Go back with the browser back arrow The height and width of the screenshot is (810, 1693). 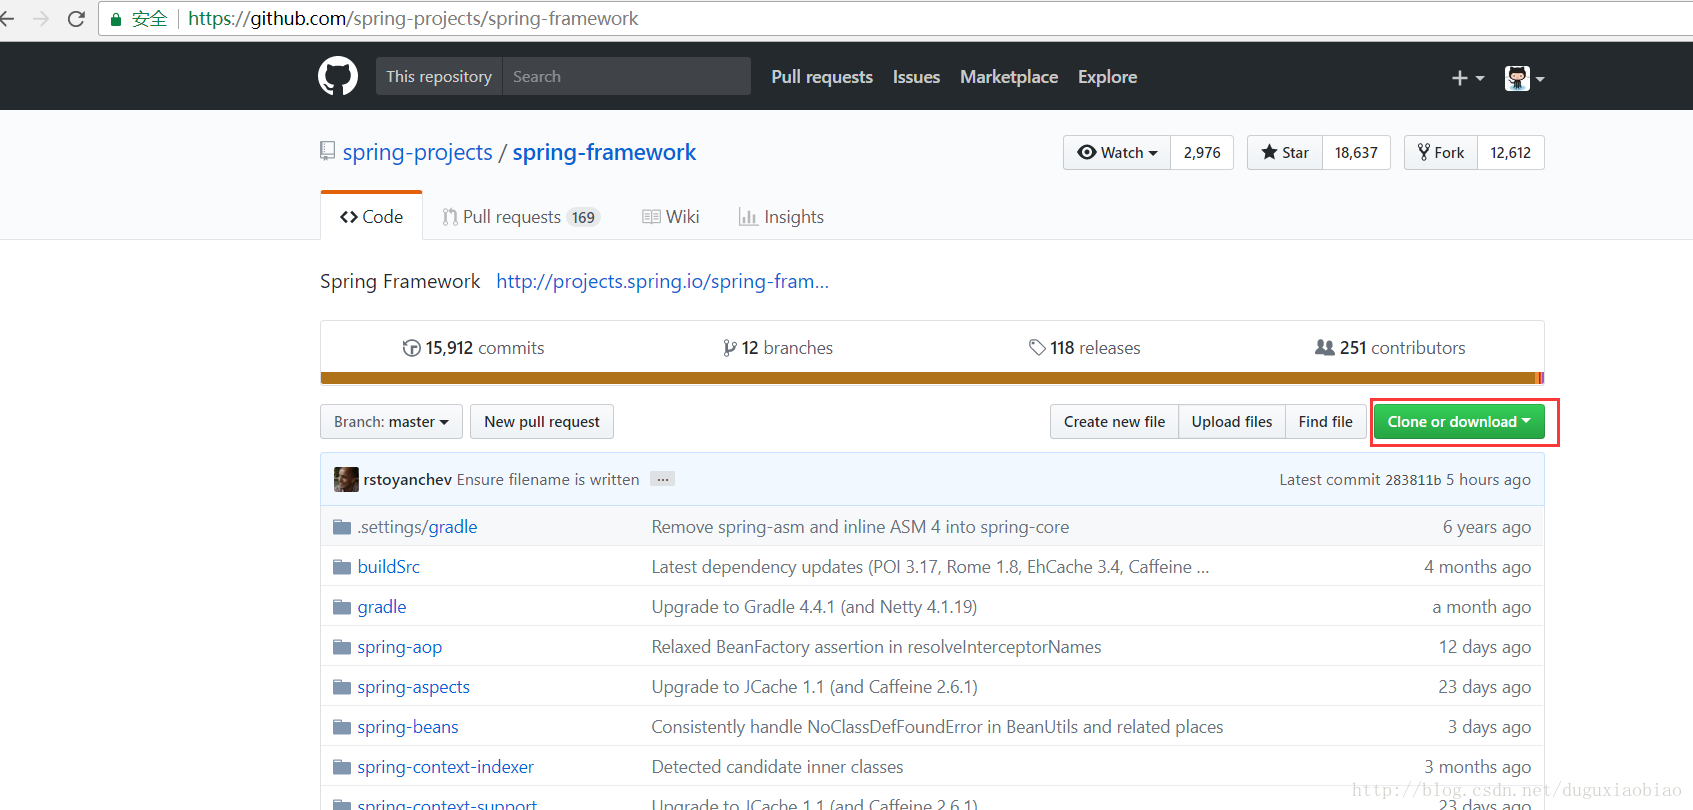point(8,19)
